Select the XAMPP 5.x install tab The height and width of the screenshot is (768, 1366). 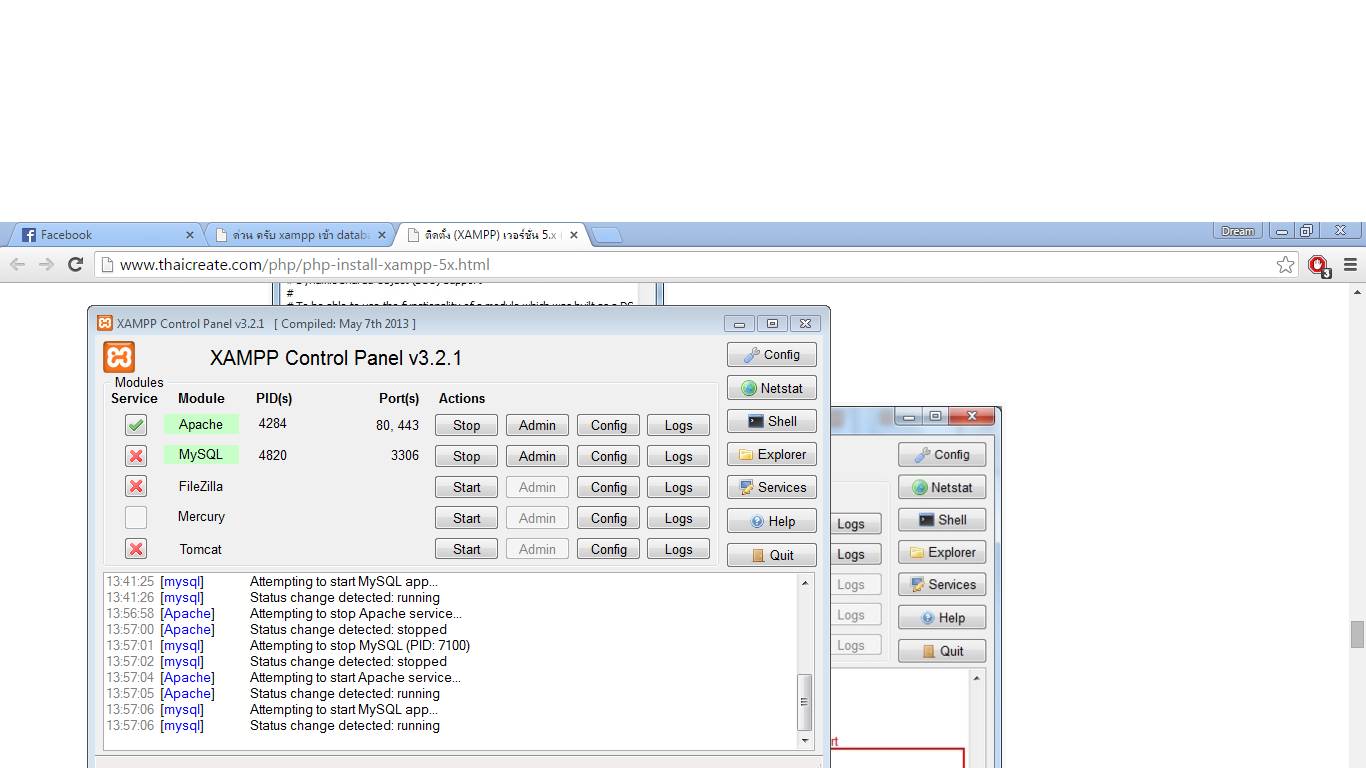(491, 235)
